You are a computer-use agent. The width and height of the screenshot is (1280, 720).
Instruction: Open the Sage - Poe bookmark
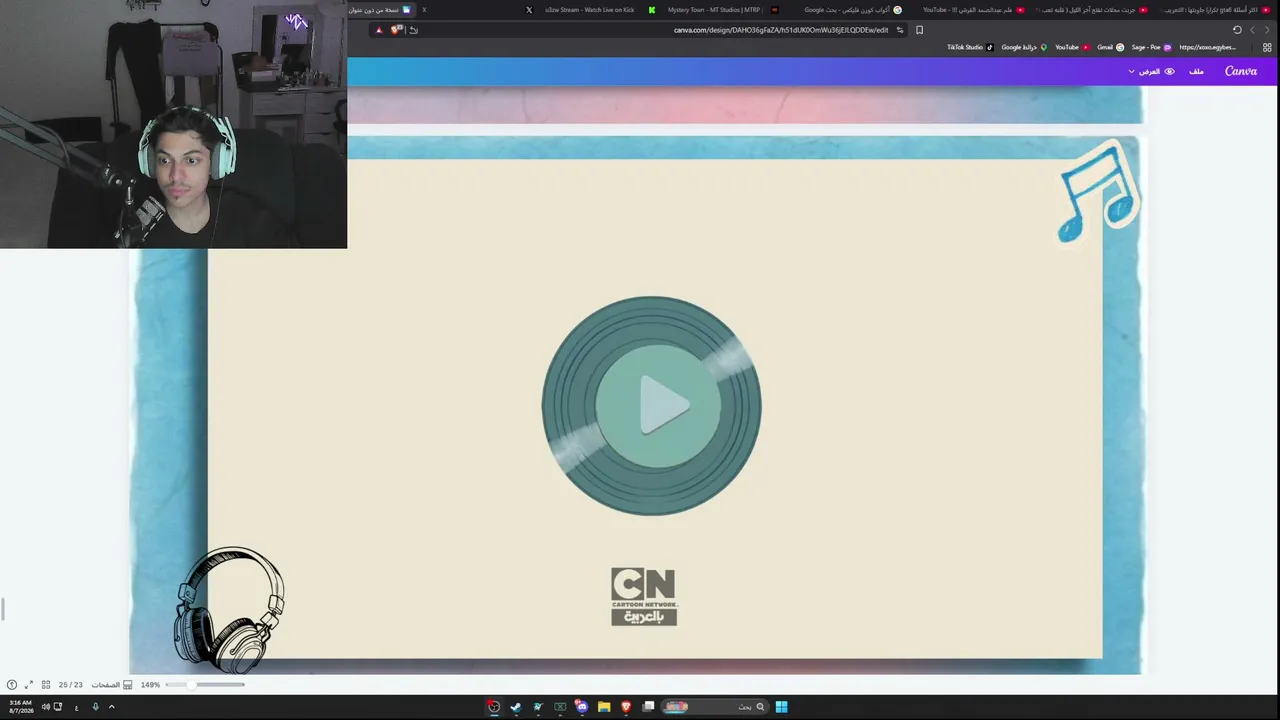click(x=1151, y=47)
